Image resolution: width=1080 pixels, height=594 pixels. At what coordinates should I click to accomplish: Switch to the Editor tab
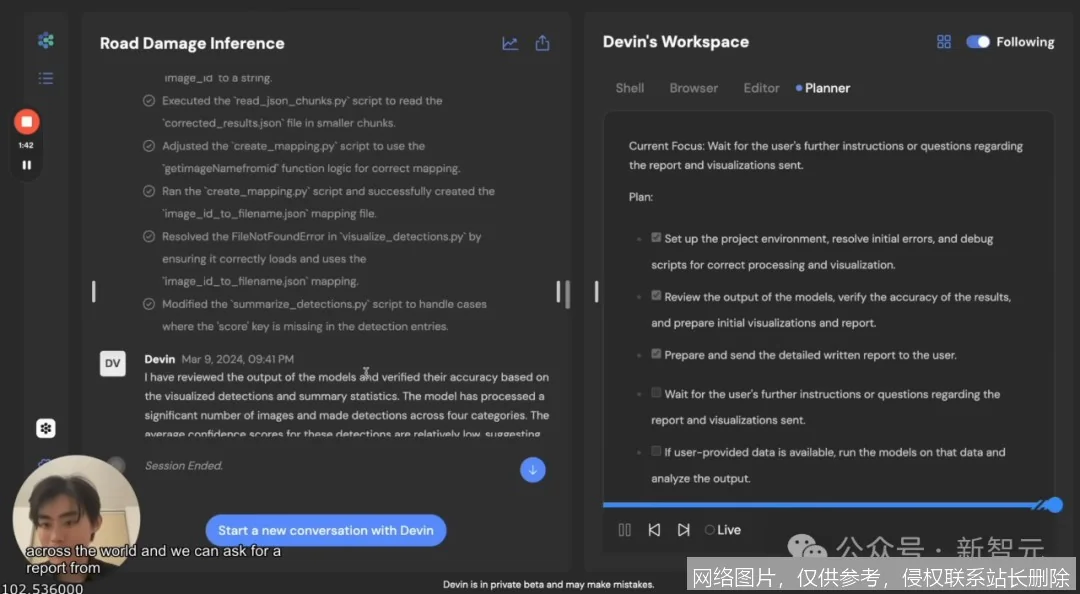pos(761,88)
